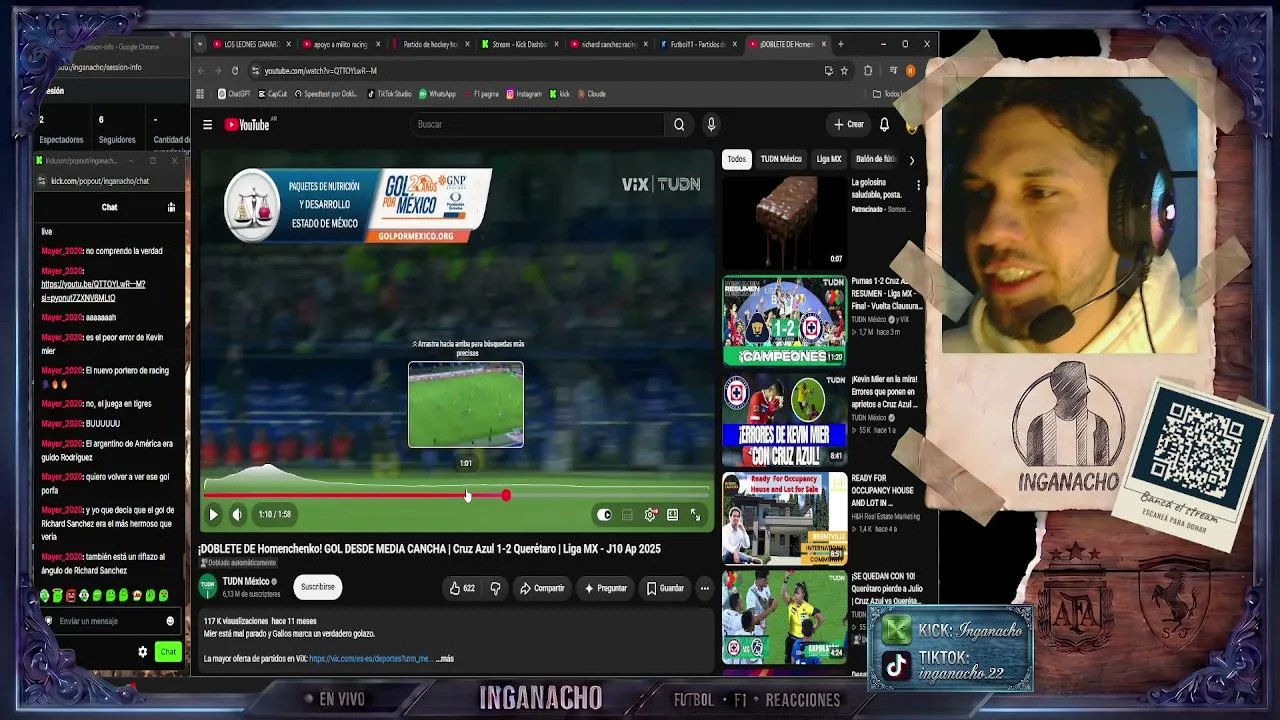Viewport: 1280px width, 720px height.
Task: Click the YouTube URL address bar
Action: [540, 71]
